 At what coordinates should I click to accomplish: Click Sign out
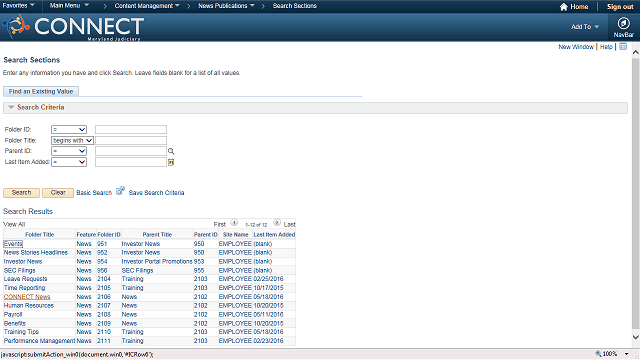(x=620, y=7)
